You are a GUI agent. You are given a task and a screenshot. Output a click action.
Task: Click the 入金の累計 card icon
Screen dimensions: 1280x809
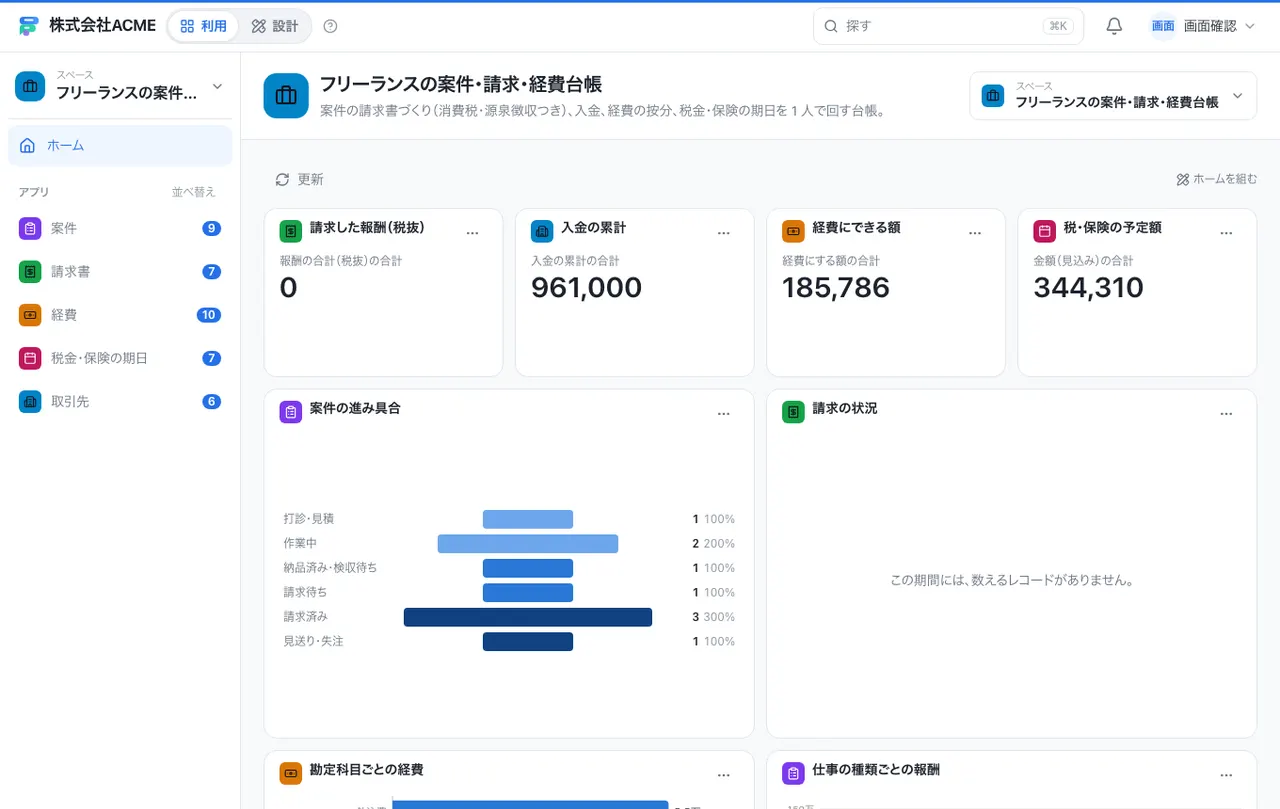542,231
